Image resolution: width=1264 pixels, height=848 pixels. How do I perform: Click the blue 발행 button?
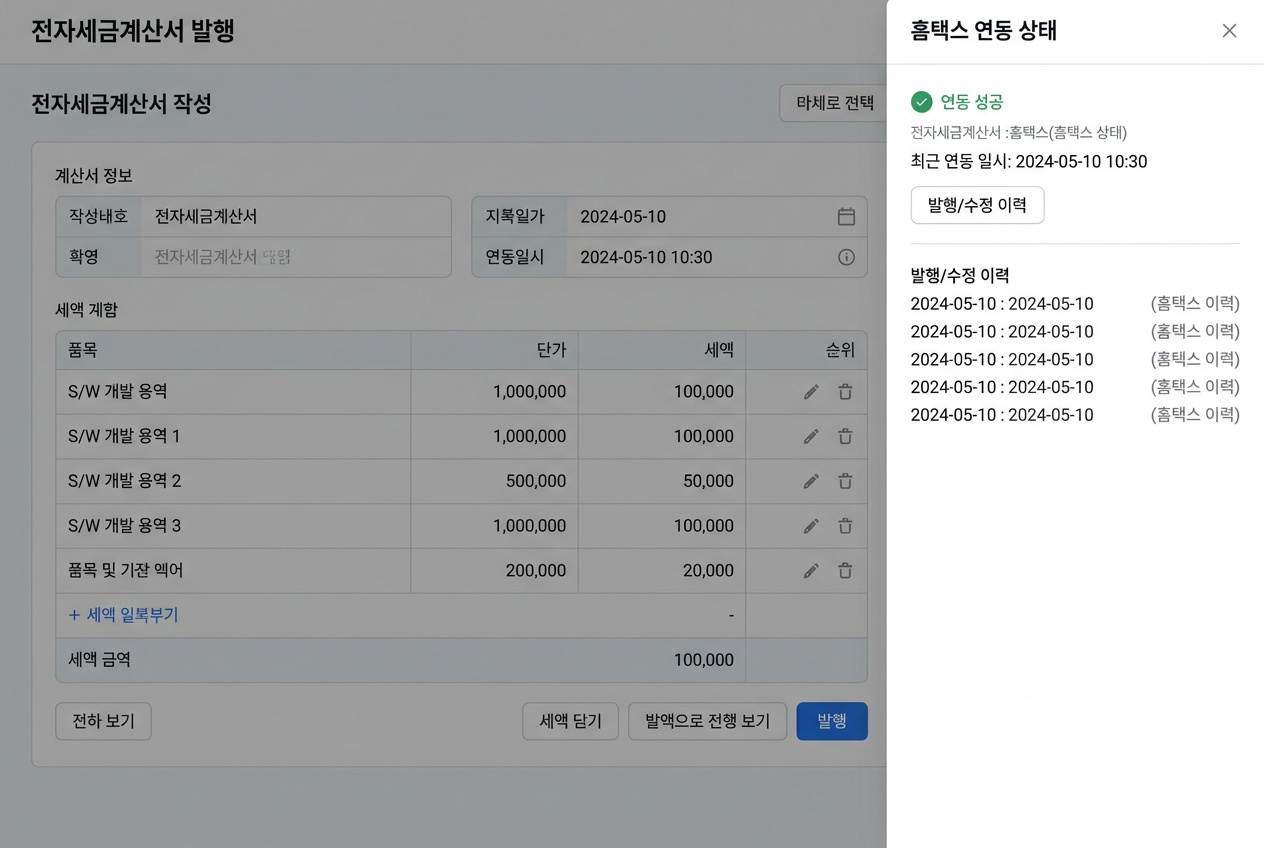point(832,721)
